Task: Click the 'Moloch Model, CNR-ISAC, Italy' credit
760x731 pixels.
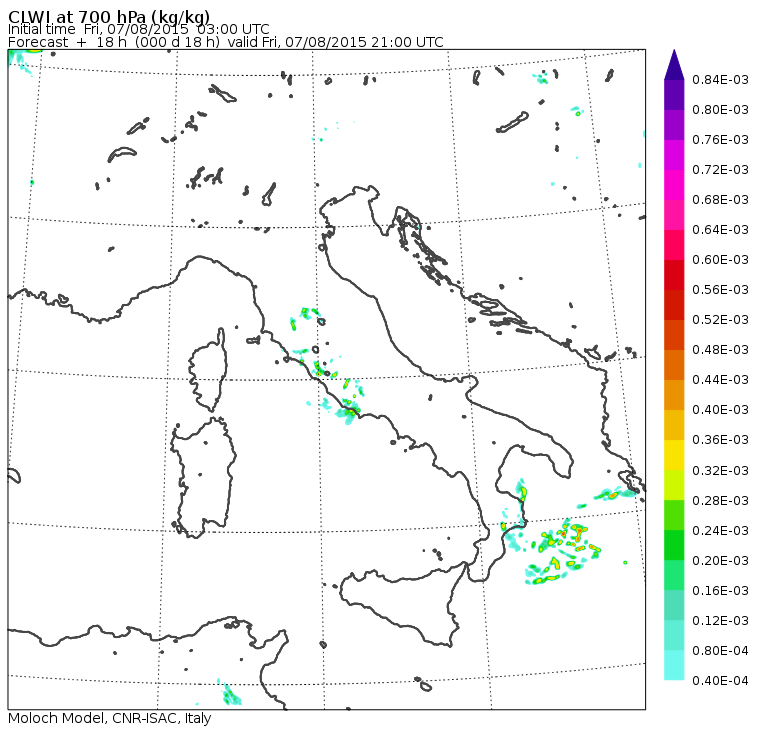Action: pos(110,718)
